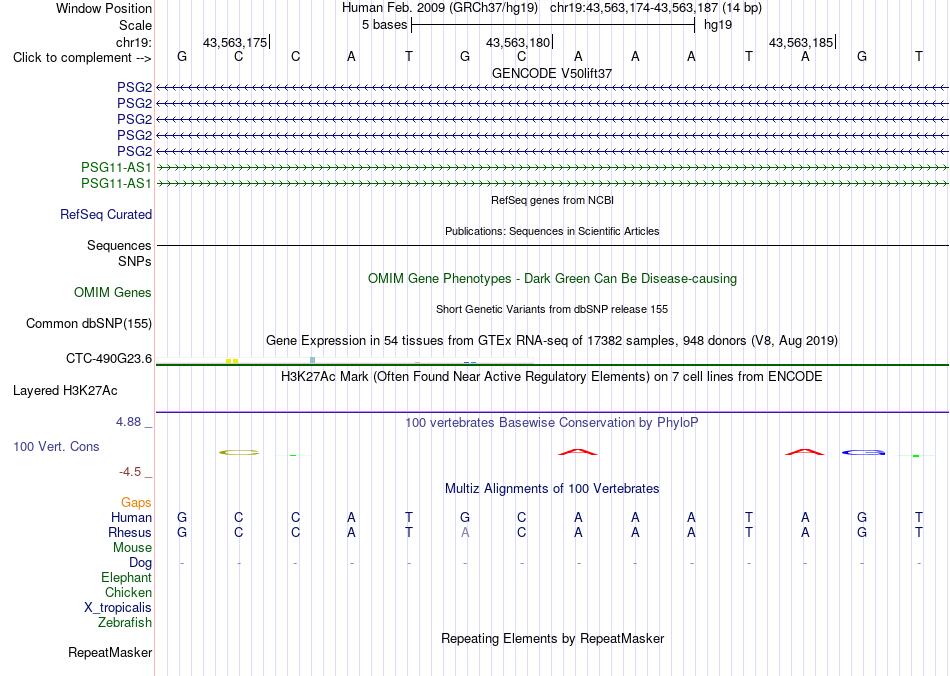Screen dimensions: 950x676
Task: Click the Zebrafish alignment row label
Action: point(125,623)
